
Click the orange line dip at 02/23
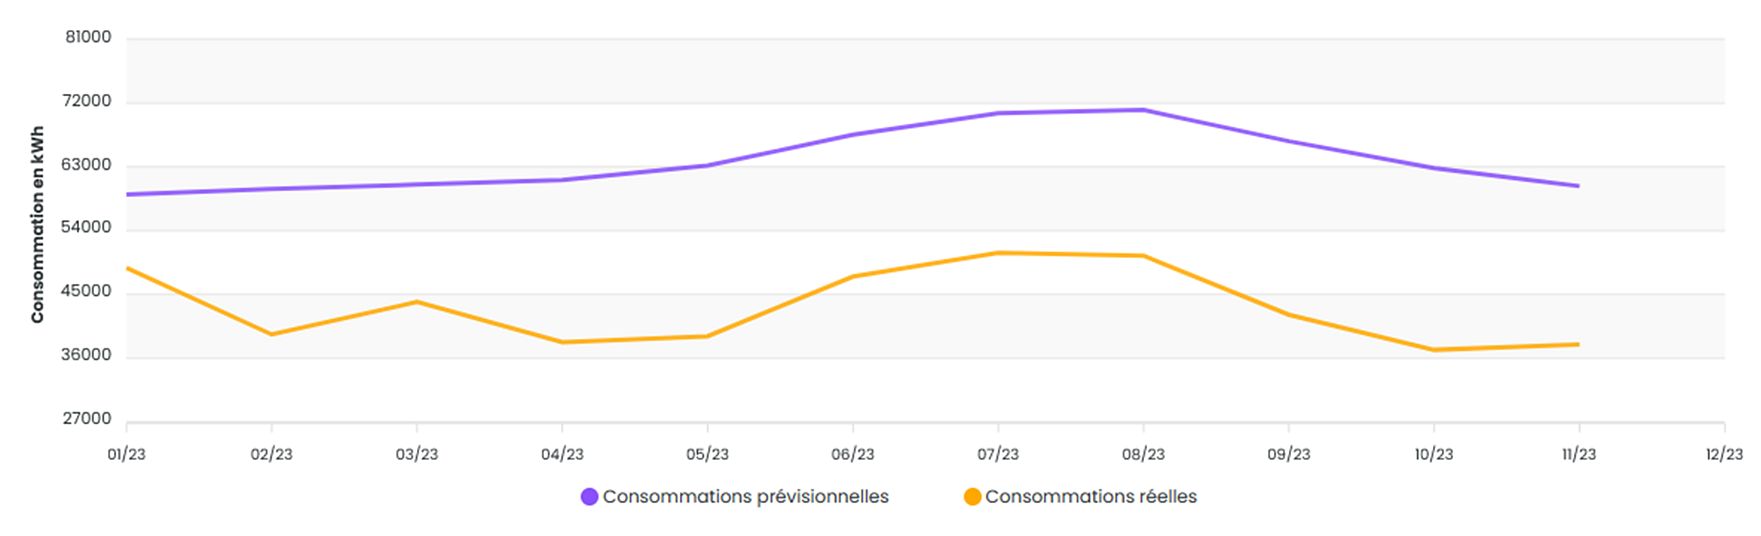click(x=272, y=334)
